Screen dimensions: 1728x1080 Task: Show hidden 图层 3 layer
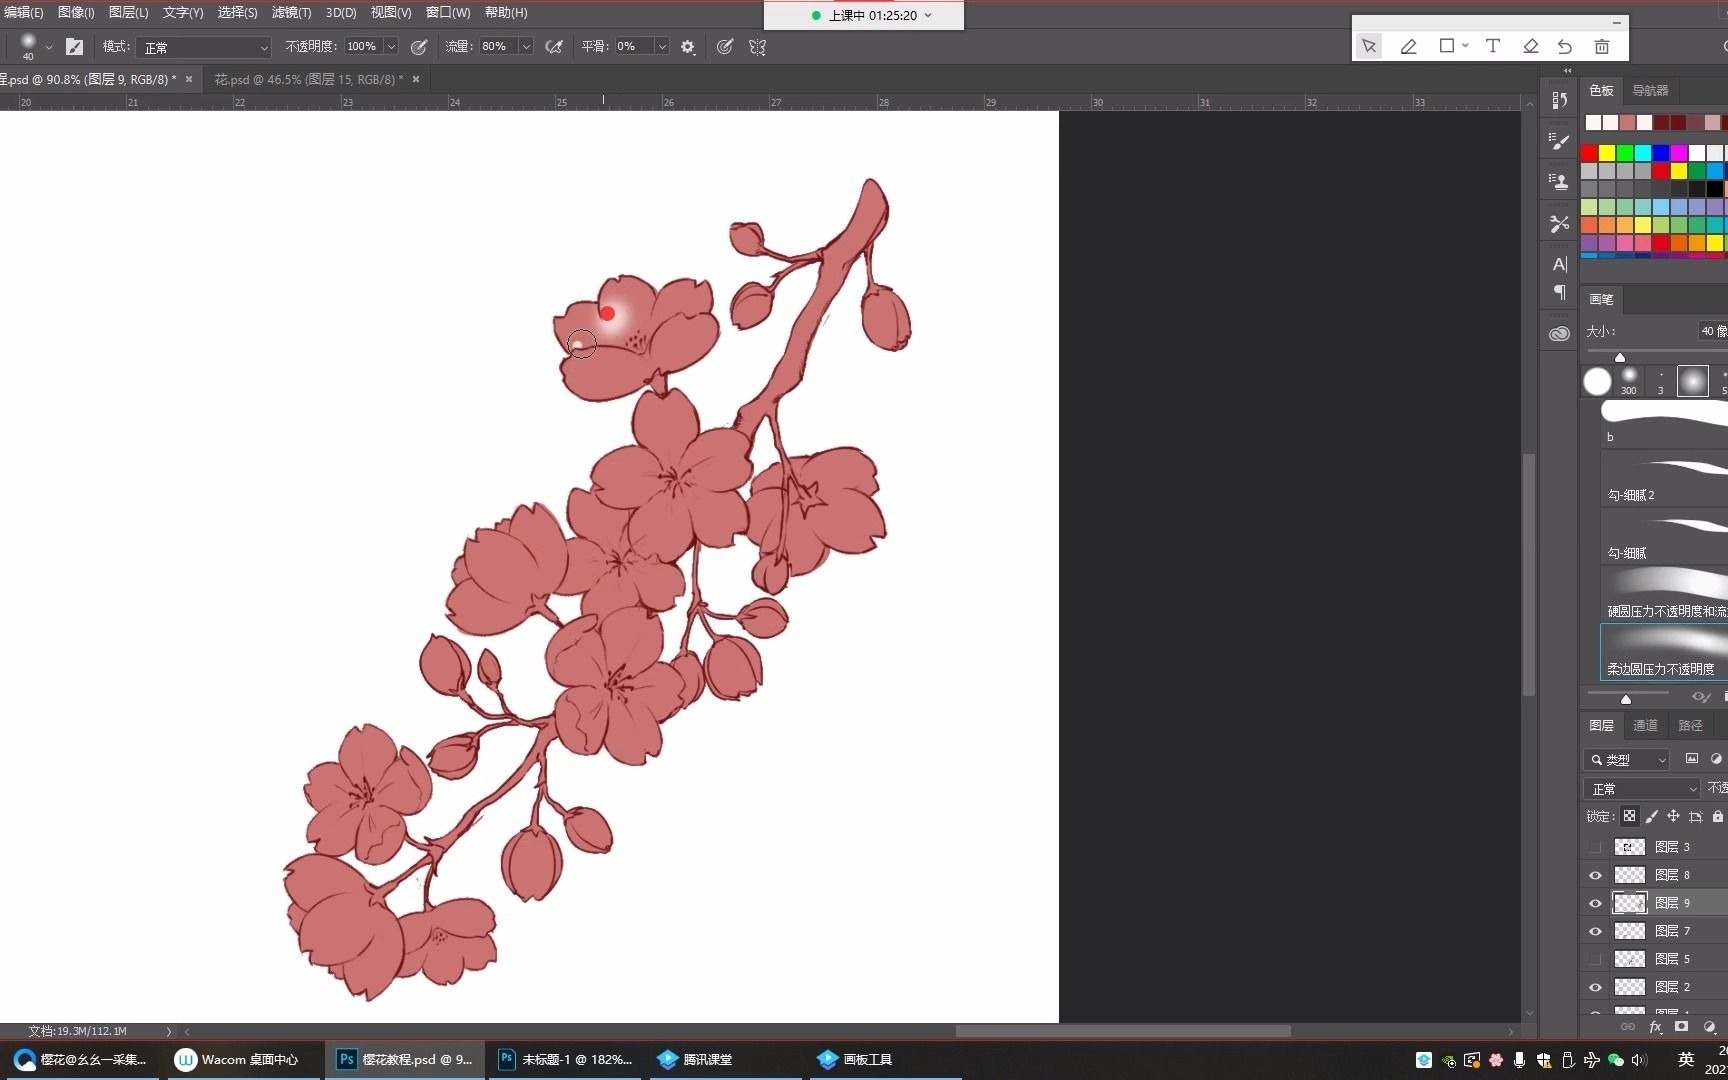pos(1595,847)
